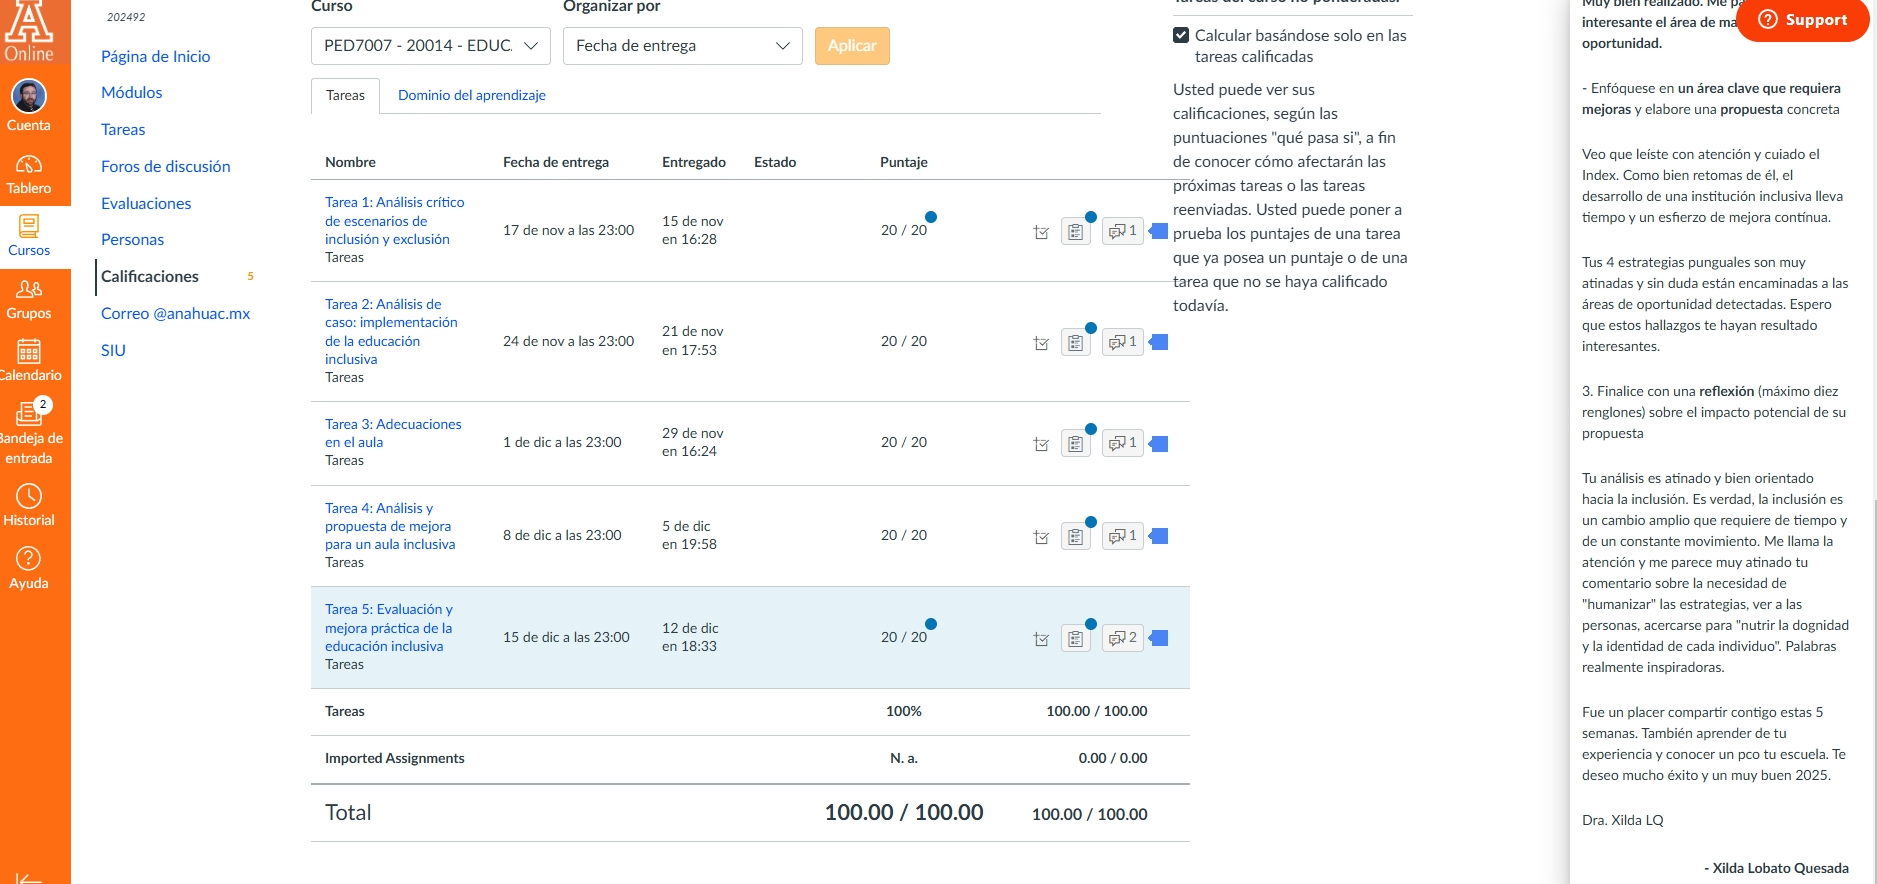View comments icon for Tarea 2
1877x884 pixels.
1123,342
